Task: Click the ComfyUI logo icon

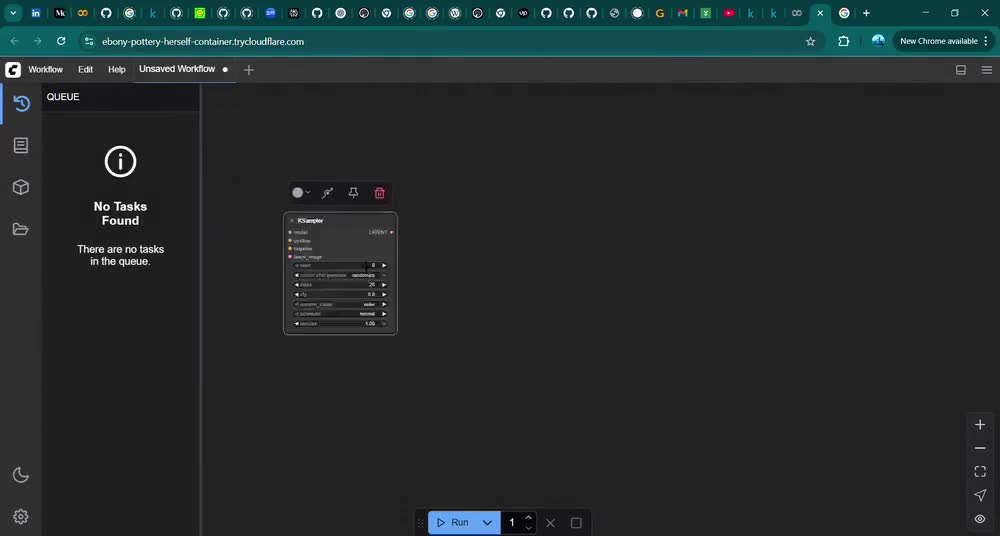Action: [13, 70]
